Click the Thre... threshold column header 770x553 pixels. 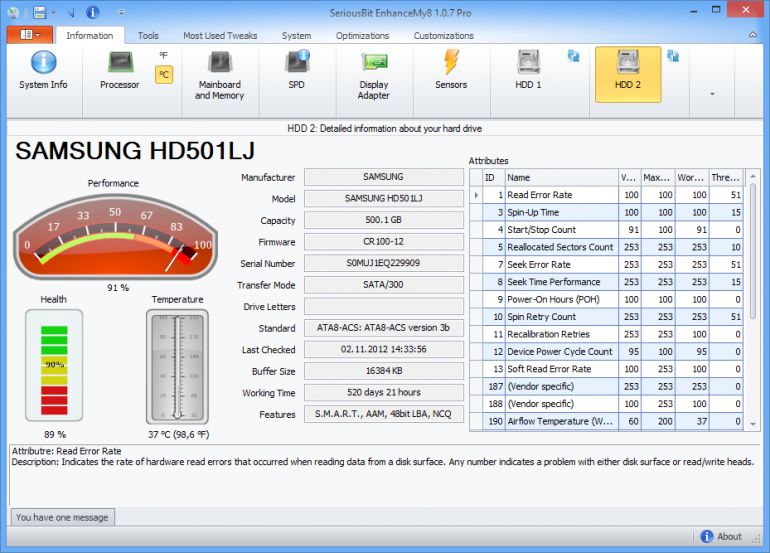[x=726, y=177]
